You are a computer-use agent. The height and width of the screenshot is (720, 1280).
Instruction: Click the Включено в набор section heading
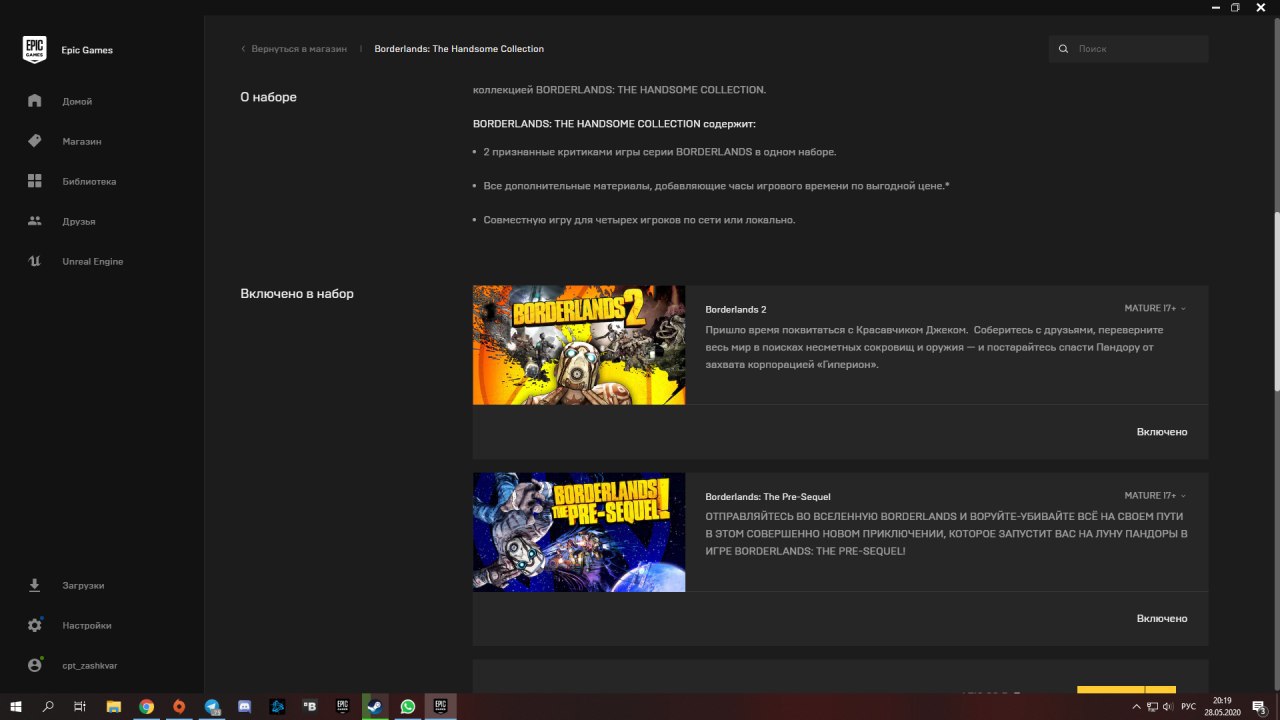[x=297, y=294]
